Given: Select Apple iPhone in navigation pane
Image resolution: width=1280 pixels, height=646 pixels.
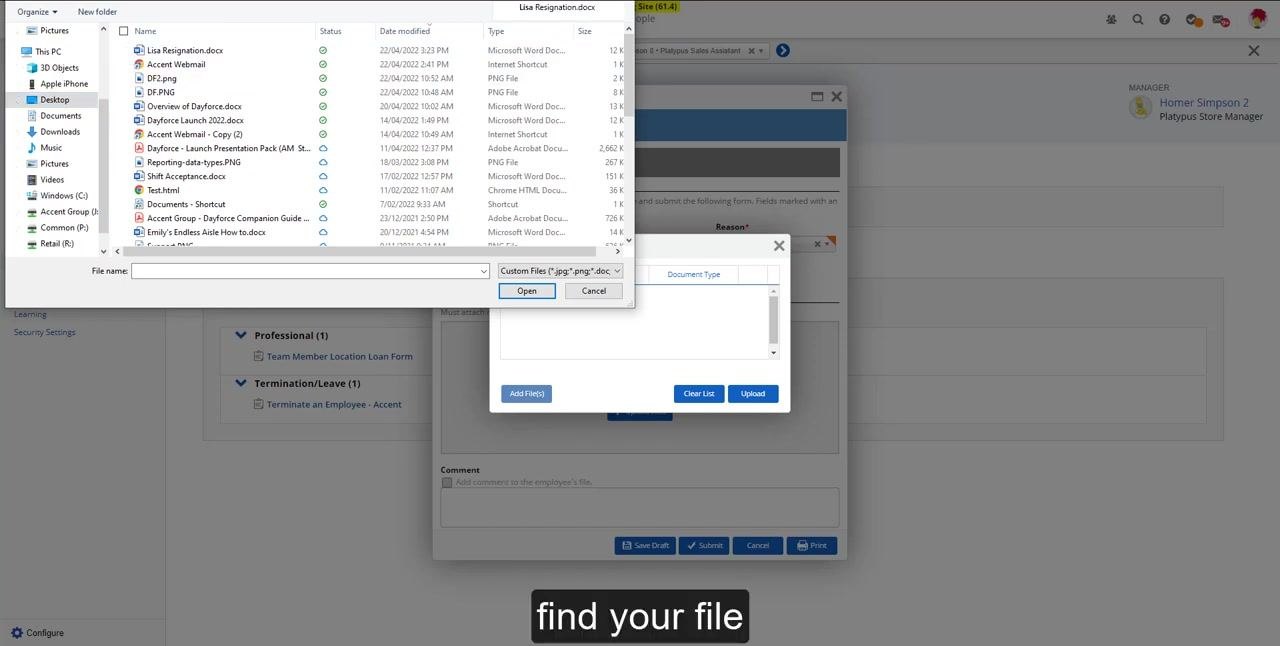Looking at the screenshot, I should (64, 84).
